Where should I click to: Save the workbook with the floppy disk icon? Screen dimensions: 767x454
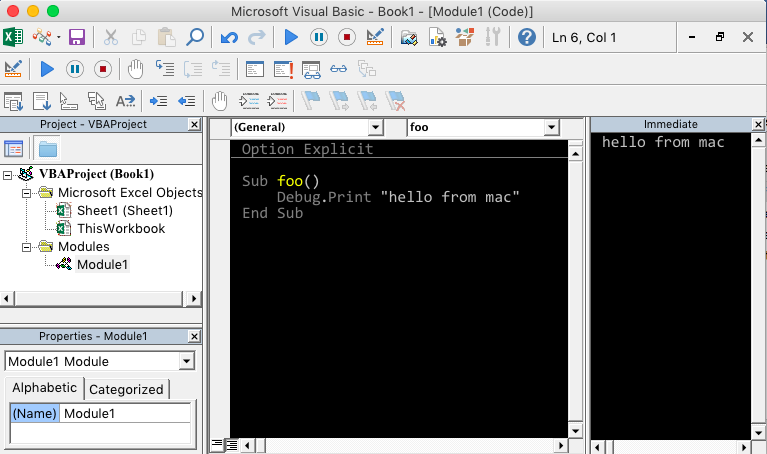tap(77, 37)
